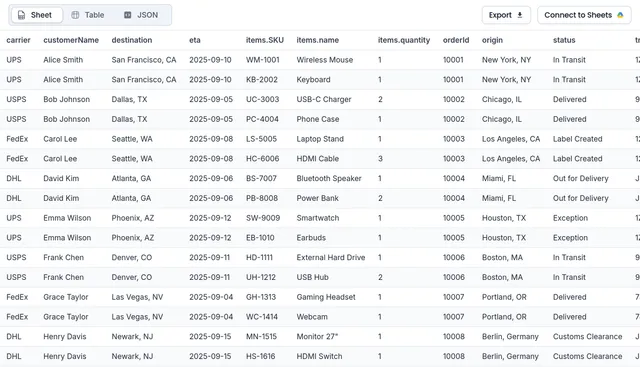
Task: Click Portland, OR origin in WC-1414 row
Action: (504, 317)
